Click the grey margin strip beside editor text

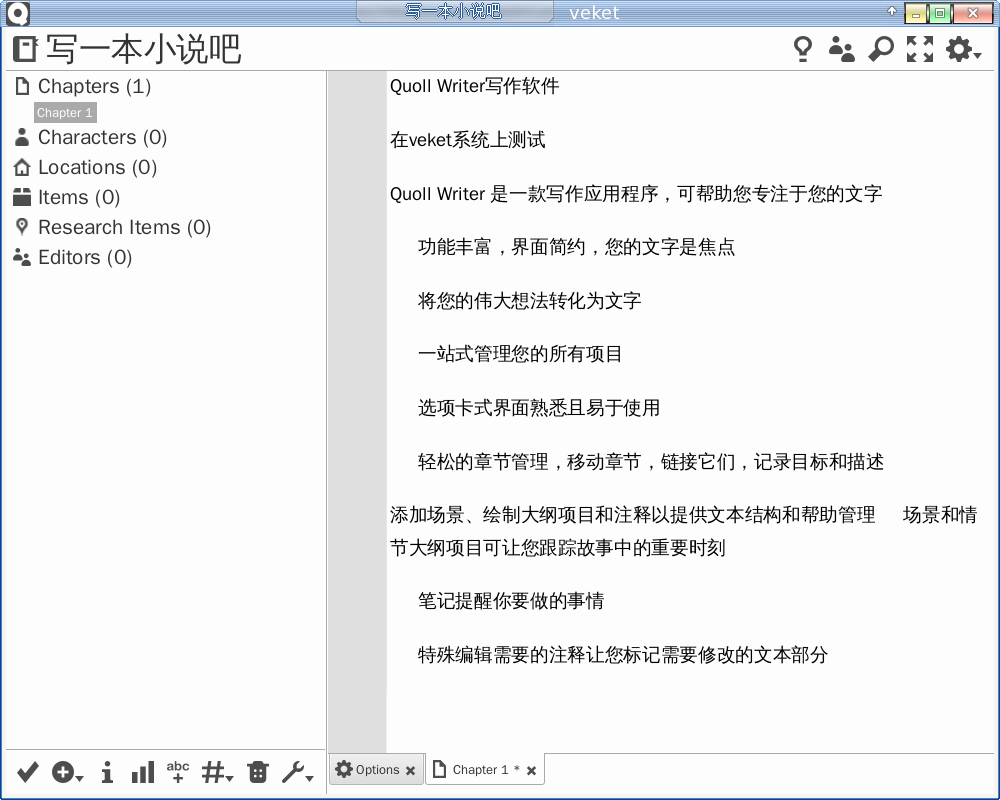(x=357, y=411)
